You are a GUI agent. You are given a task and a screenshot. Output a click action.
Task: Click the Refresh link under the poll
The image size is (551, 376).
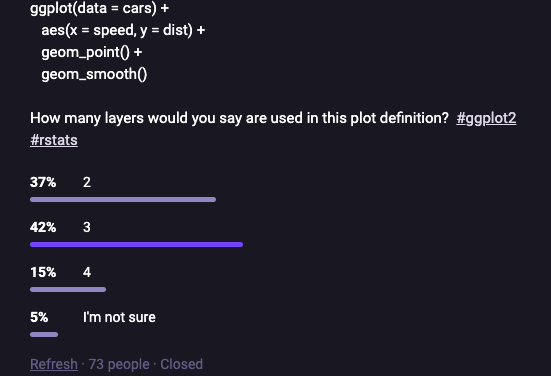[x=54, y=364]
